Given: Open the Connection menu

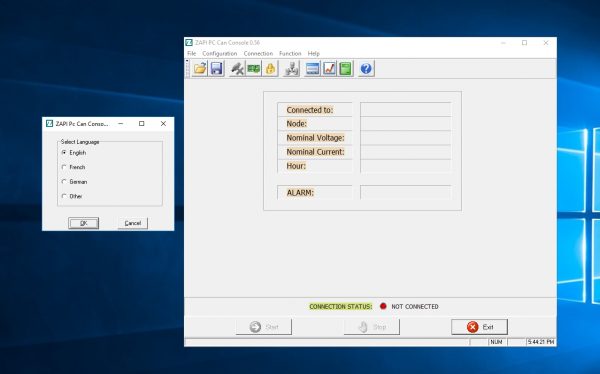Looking at the screenshot, I should click(x=258, y=54).
